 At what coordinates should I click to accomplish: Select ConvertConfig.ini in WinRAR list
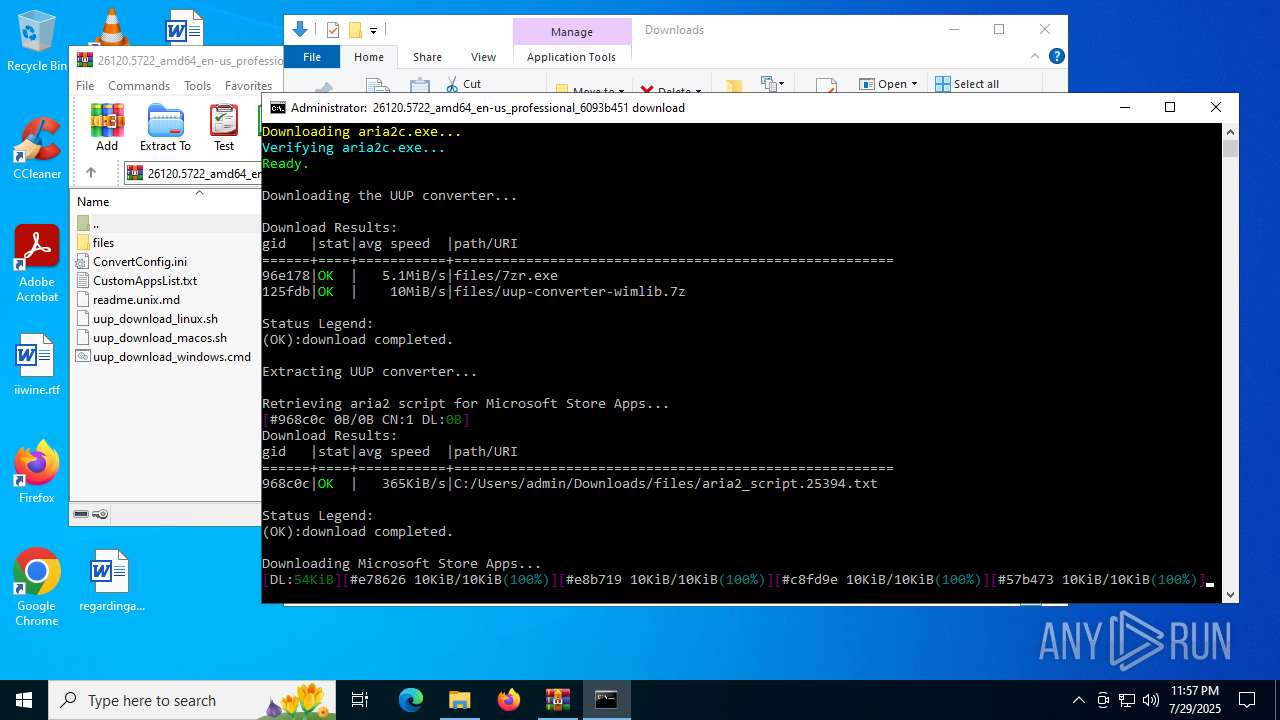coord(131,262)
